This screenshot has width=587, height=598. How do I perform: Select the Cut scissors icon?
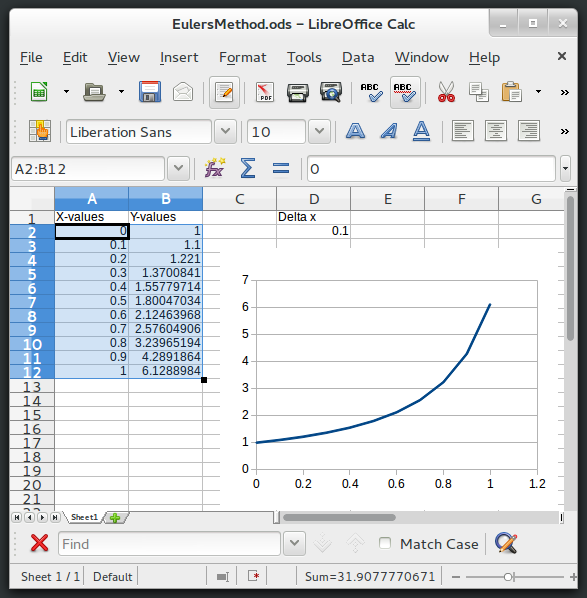(446, 92)
